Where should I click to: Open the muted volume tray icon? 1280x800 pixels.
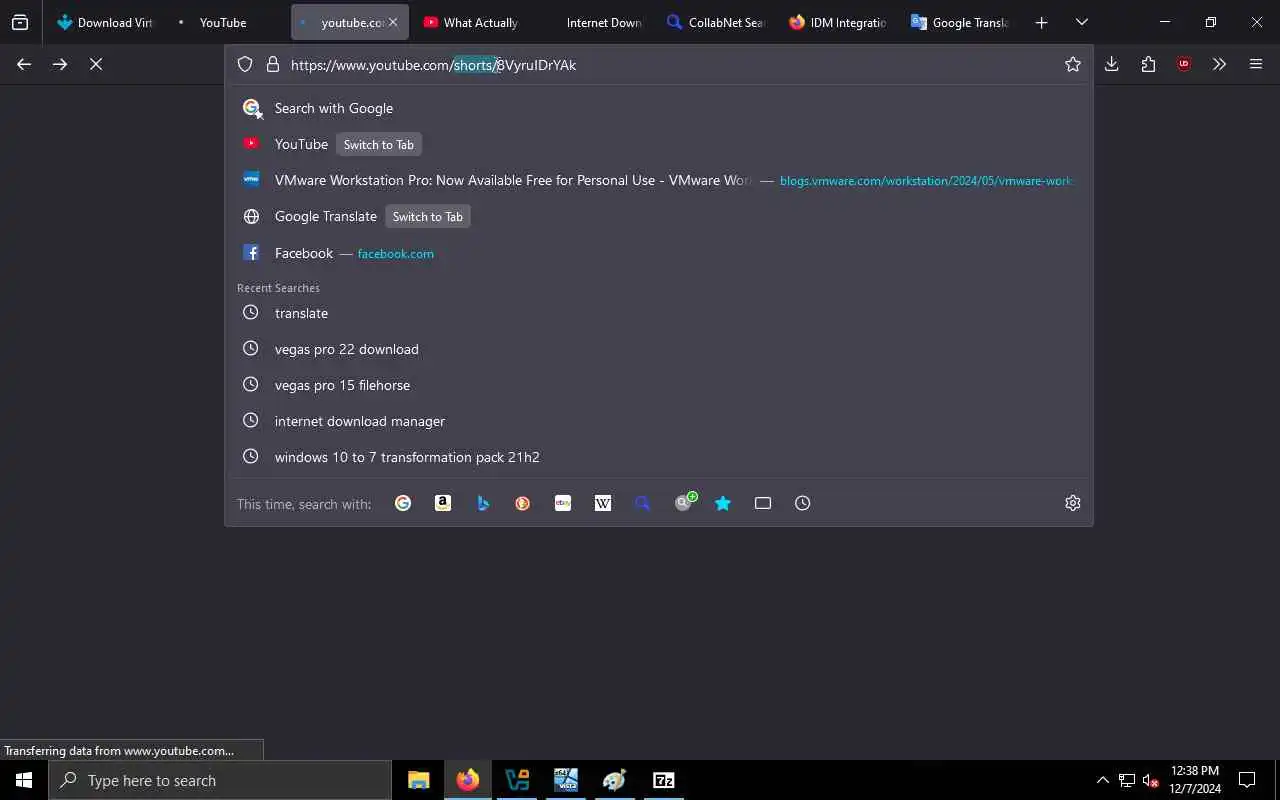pos(1150,780)
